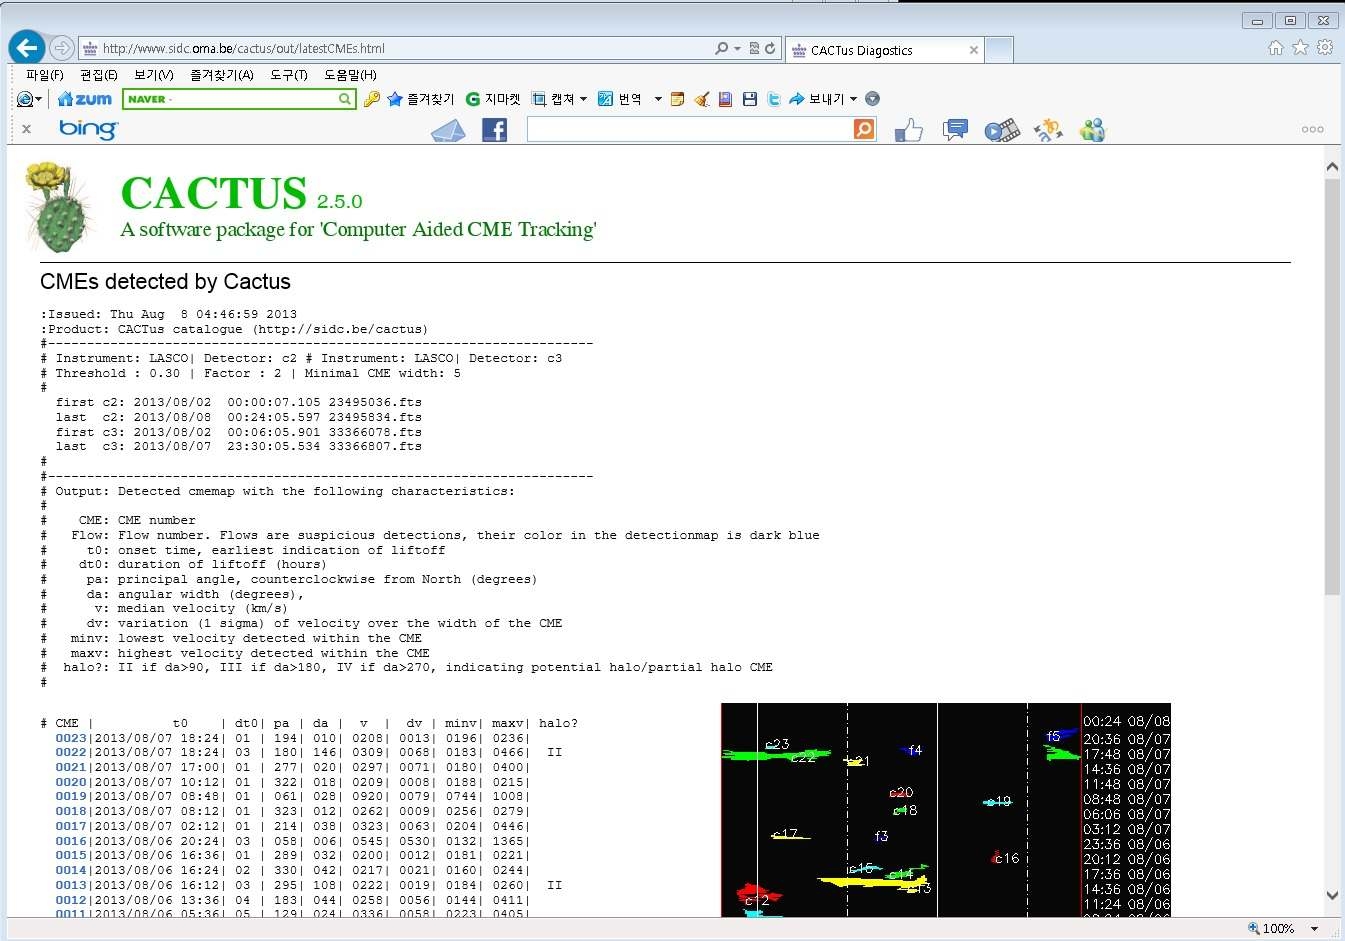
Task: Open the 즐겨찾기(A) menu
Action: (x=222, y=75)
